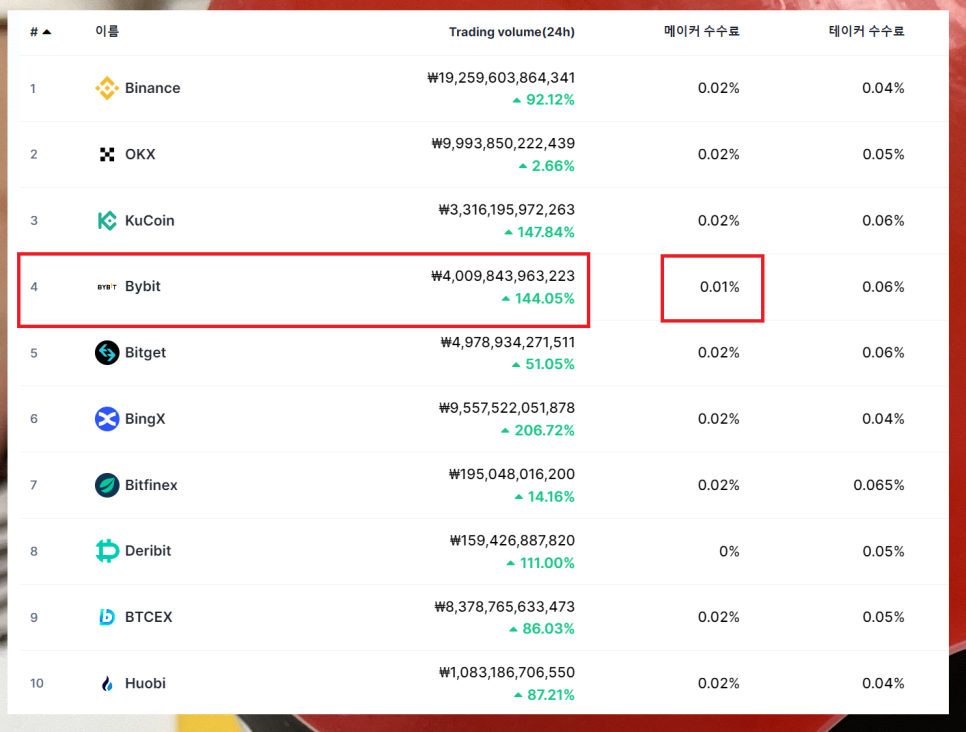Click the BingX logo icon
The image size is (966, 732).
tap(107, 419)
